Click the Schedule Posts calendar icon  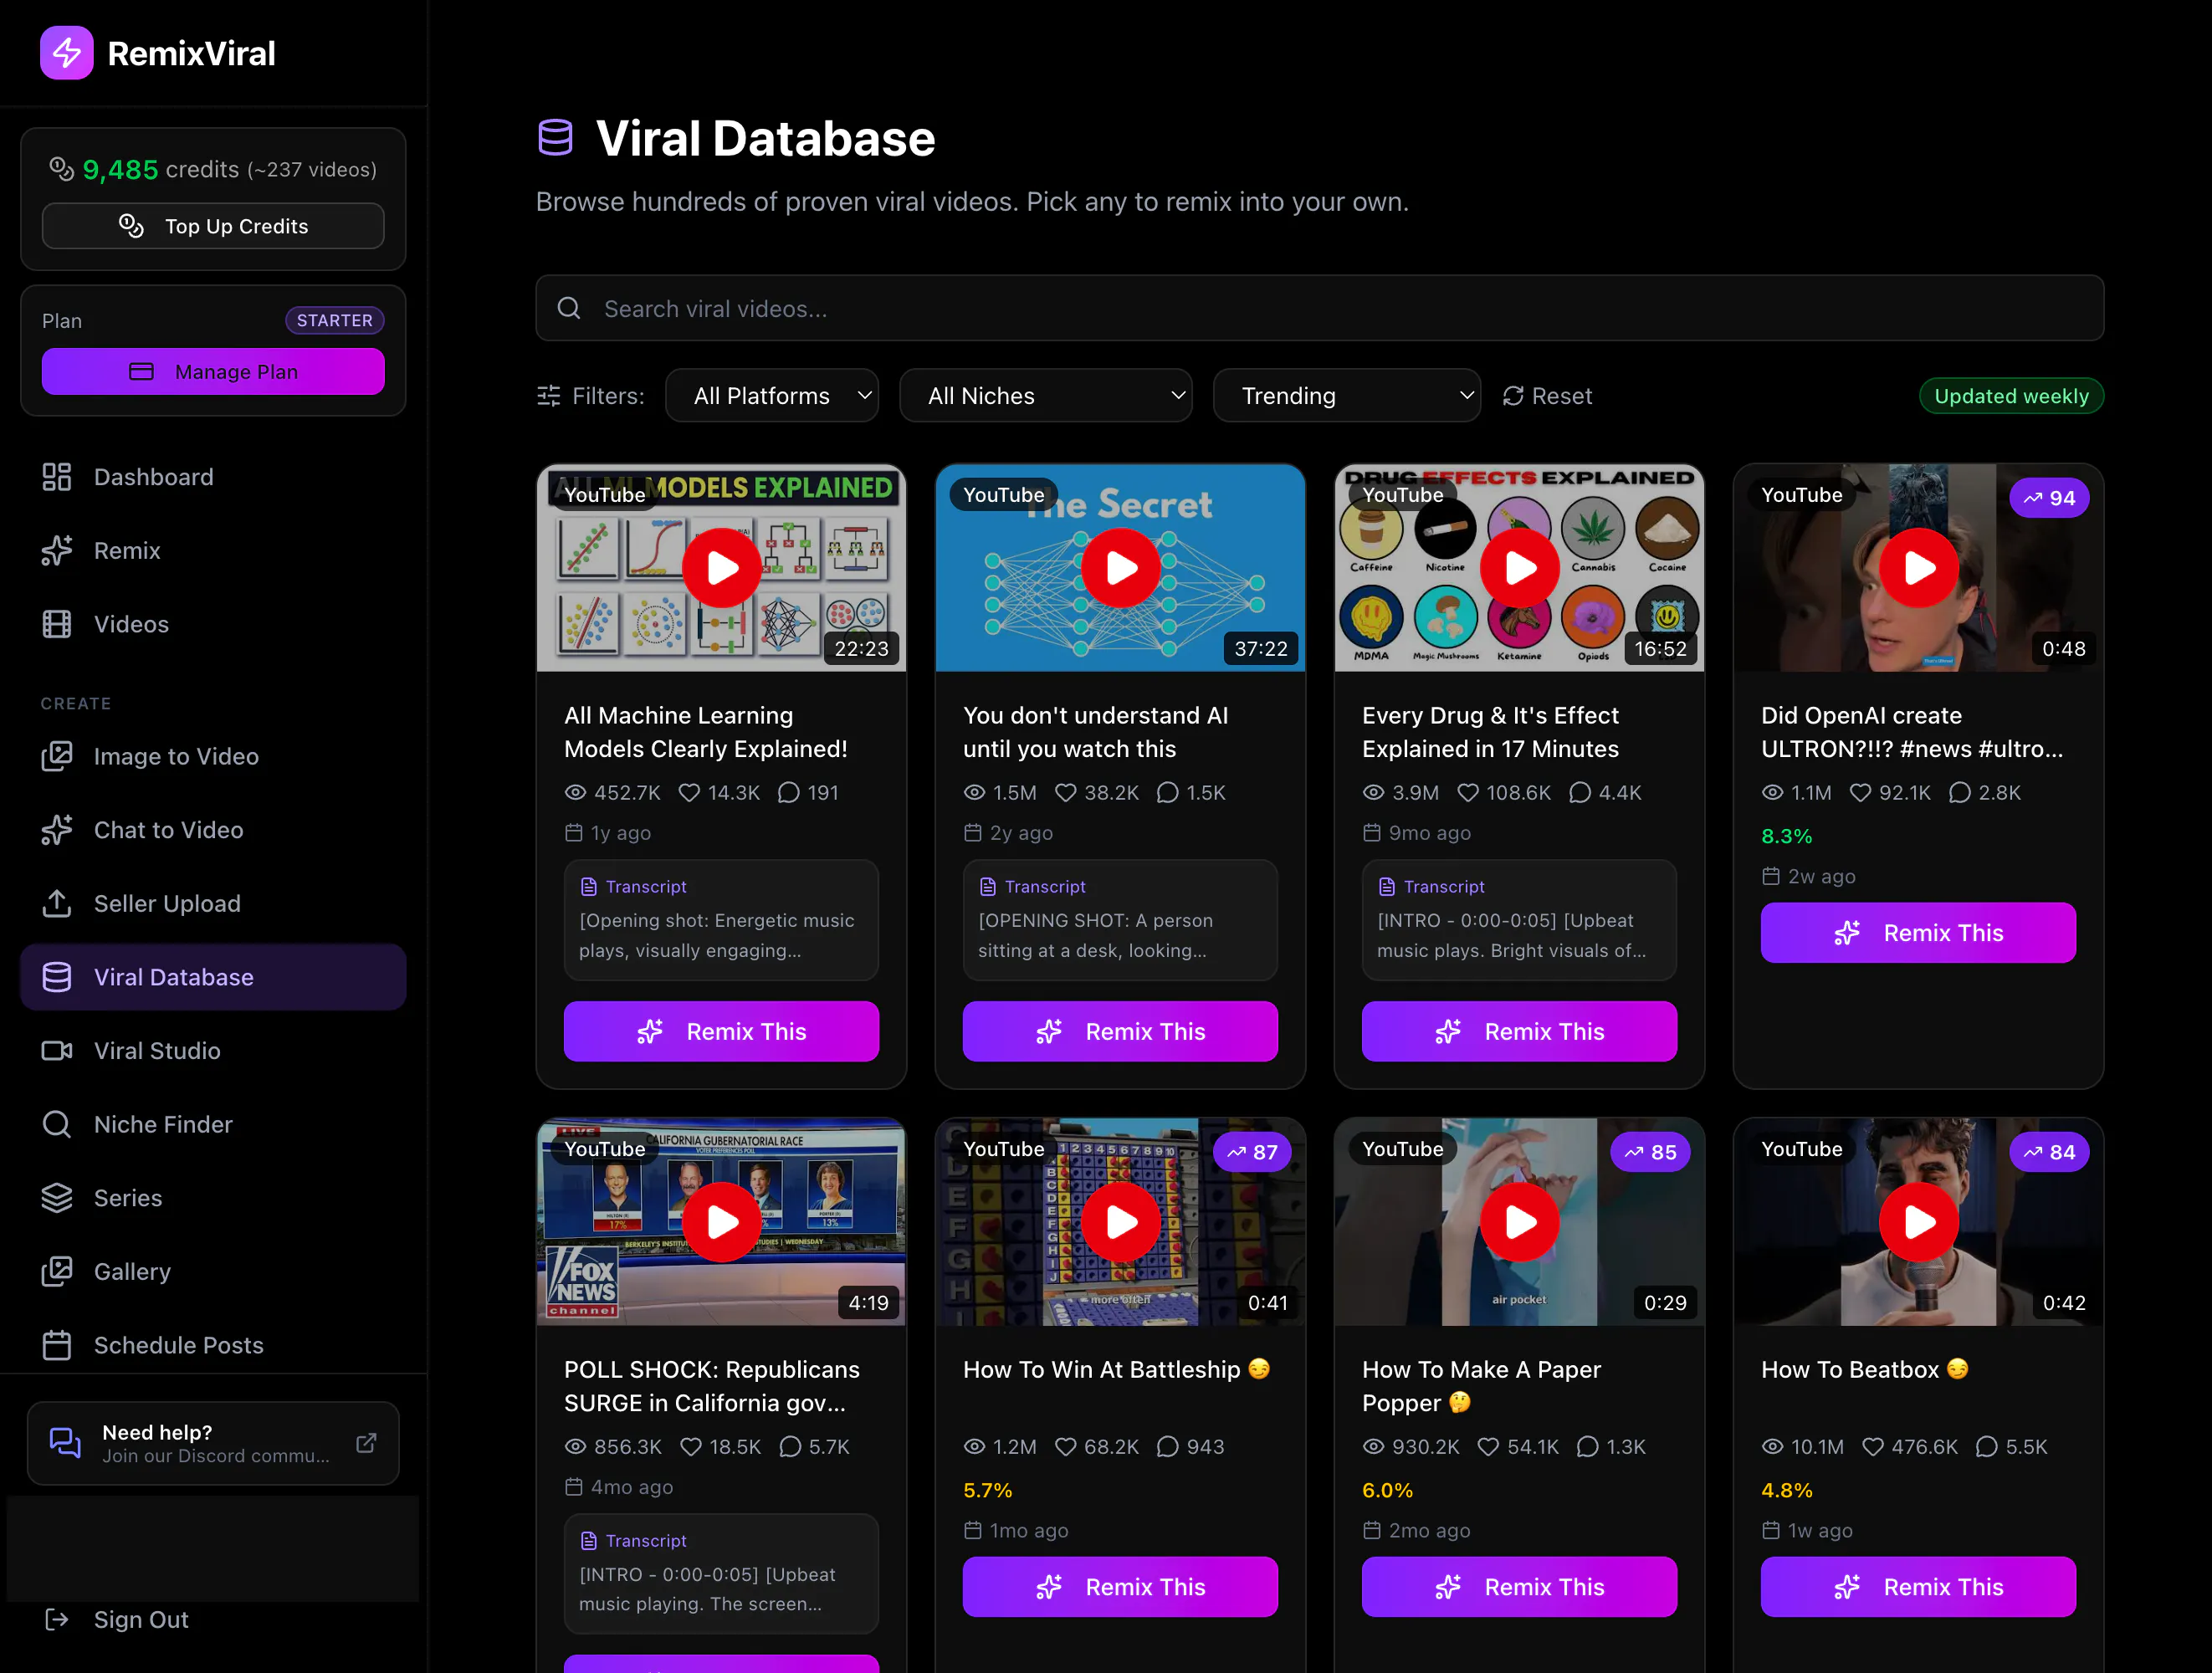tap(57, 1345)
